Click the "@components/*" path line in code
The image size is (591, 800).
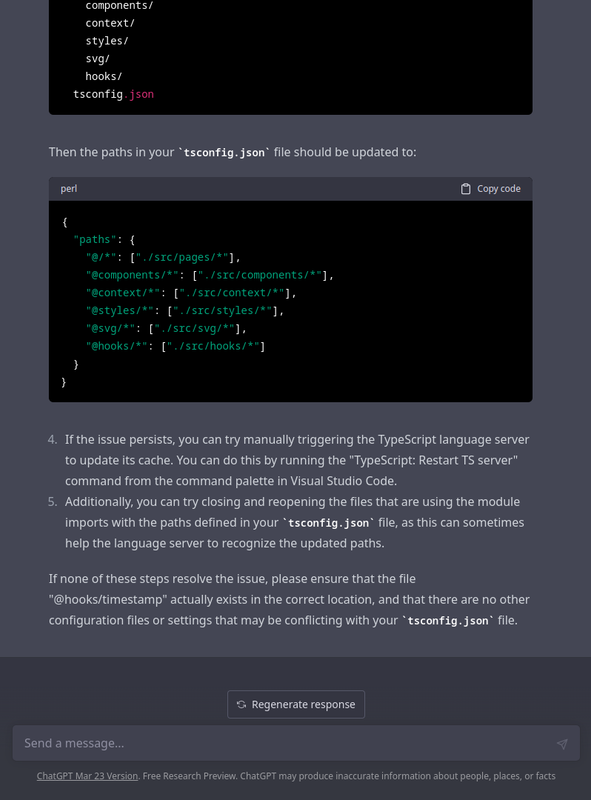coord(209,275)
